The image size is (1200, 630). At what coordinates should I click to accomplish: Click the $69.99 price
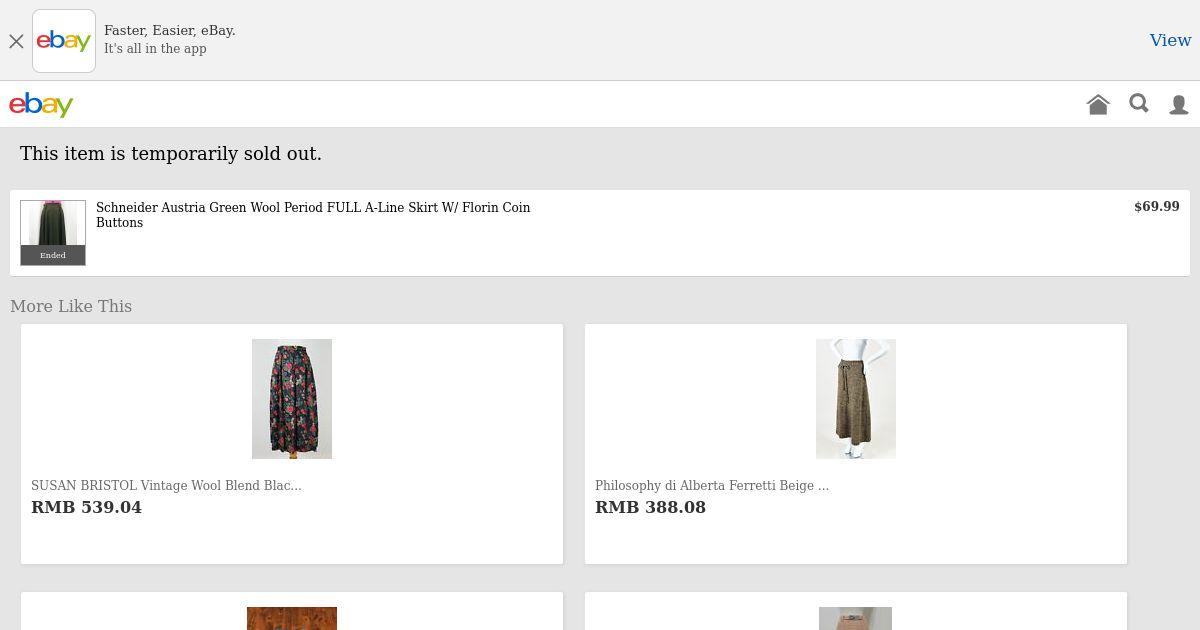[1156, 206]
